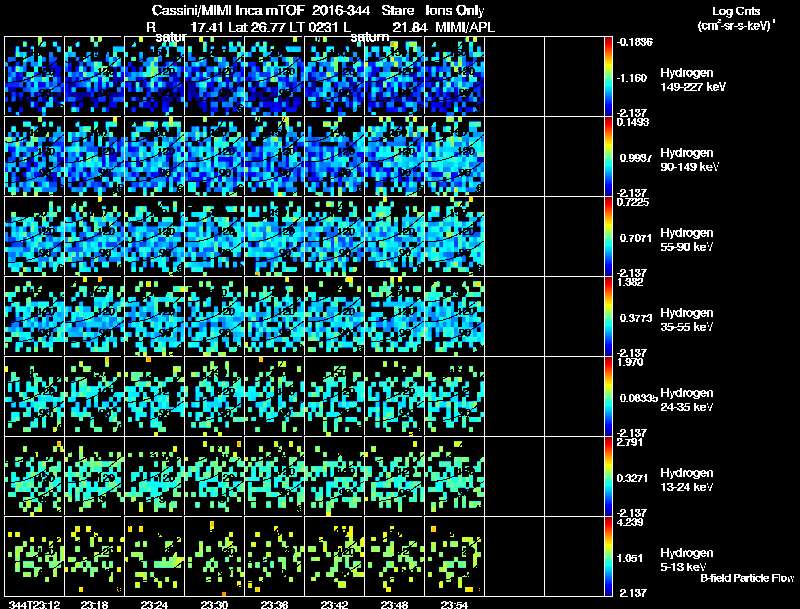Click the 0.1493 color scale value
Image resolution: width=800 pixels, height=609 pixels.
pos(633,122)
